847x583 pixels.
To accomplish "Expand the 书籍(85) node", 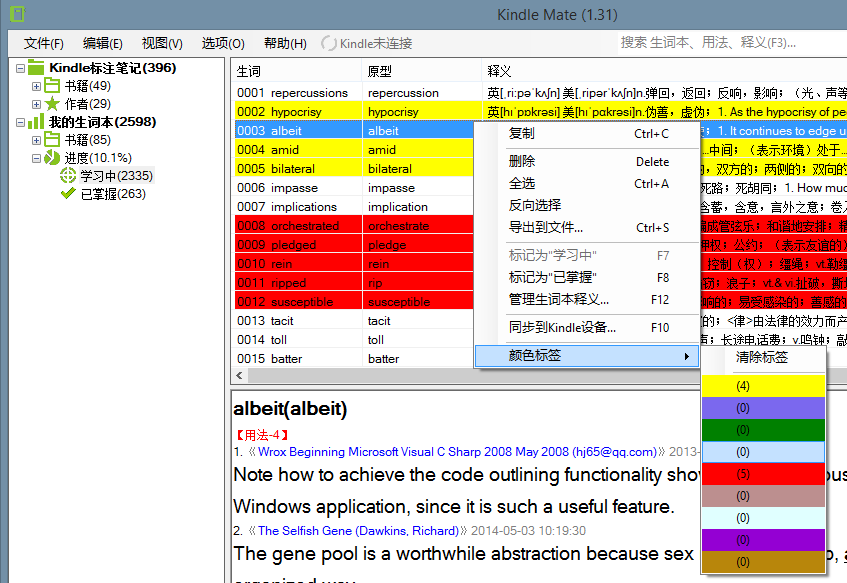I will (36, 140).
